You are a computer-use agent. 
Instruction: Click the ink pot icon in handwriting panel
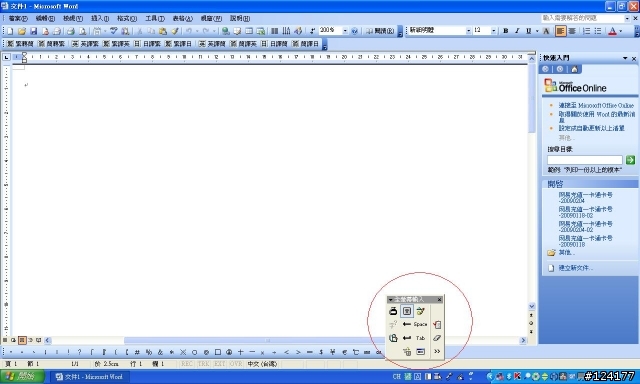point(393,311)
